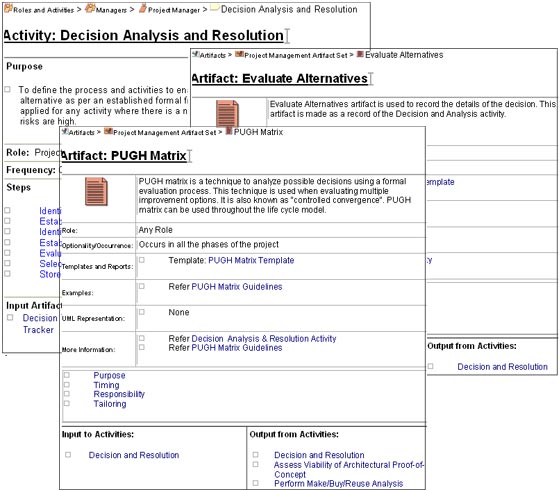Jump to the Timing section link
The height and width of the screenshot is (491, 560).
click(106, 385)
